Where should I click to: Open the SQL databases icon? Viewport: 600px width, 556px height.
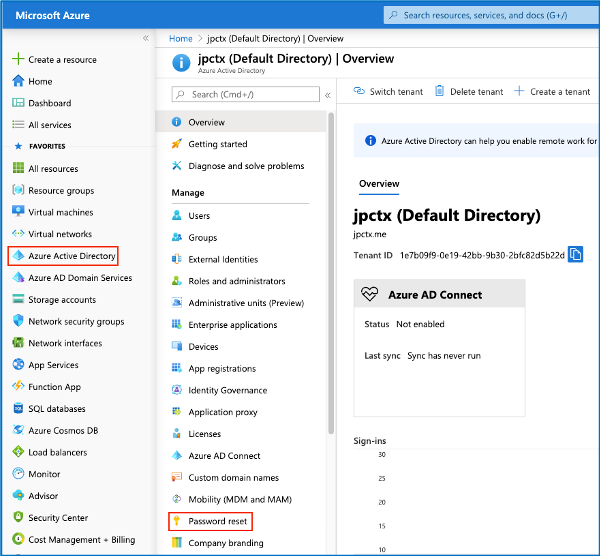18,409
